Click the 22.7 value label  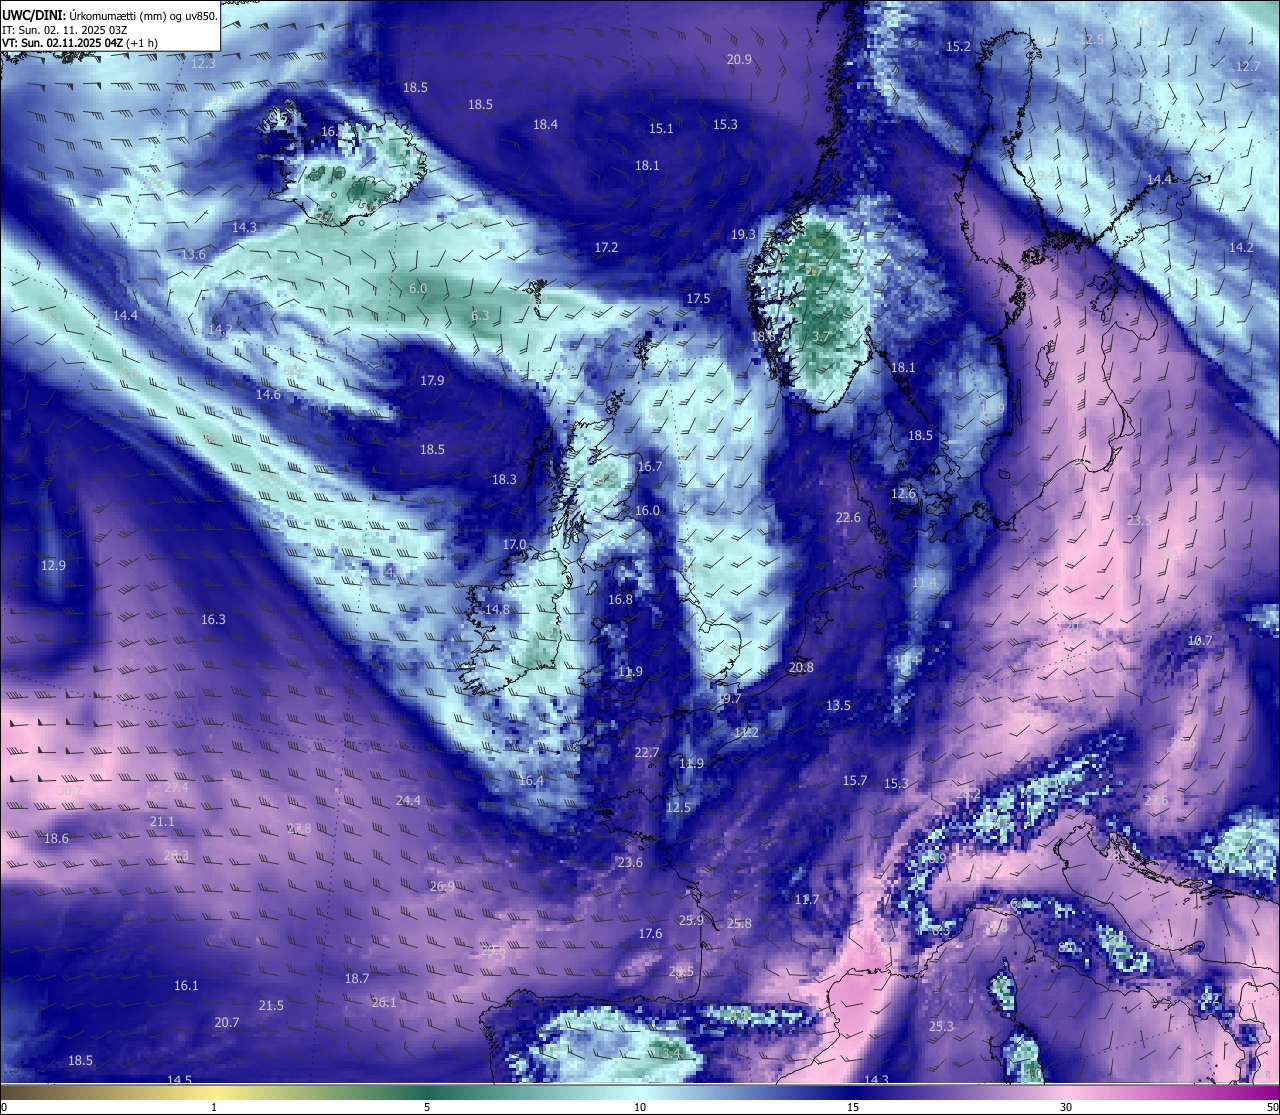tap(647, 753)
